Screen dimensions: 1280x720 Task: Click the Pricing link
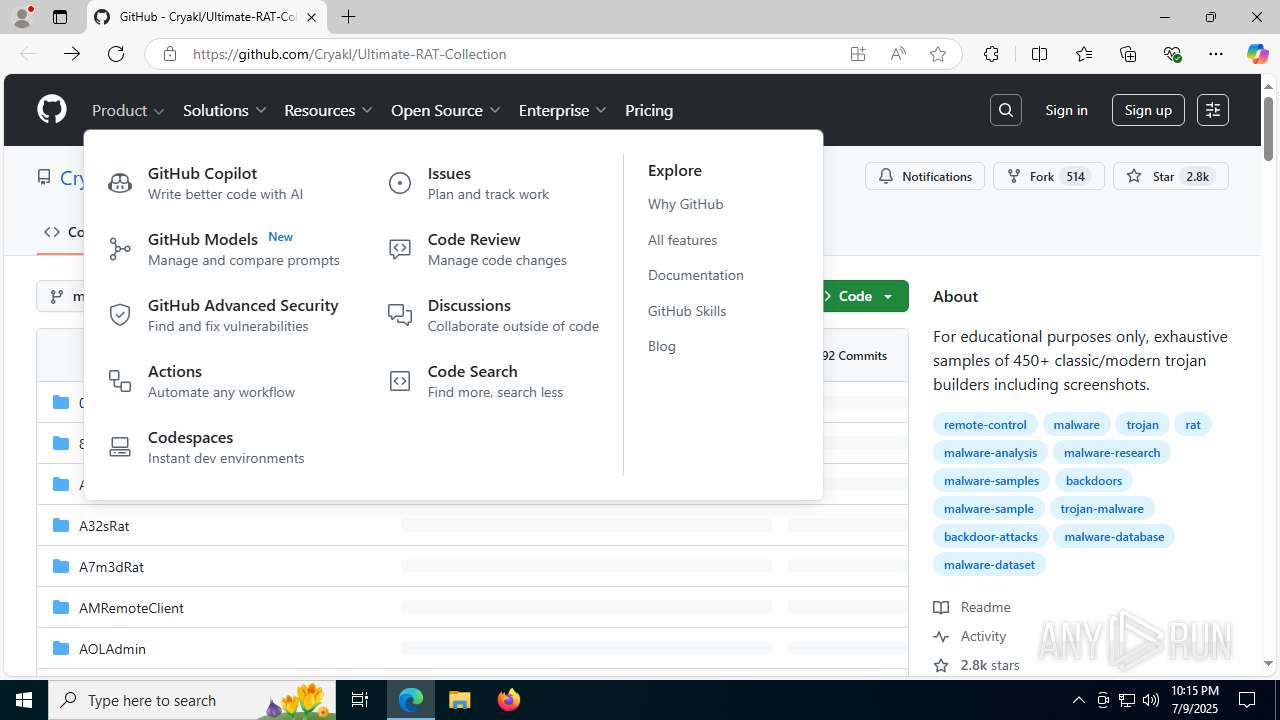(x=649, y=110)
